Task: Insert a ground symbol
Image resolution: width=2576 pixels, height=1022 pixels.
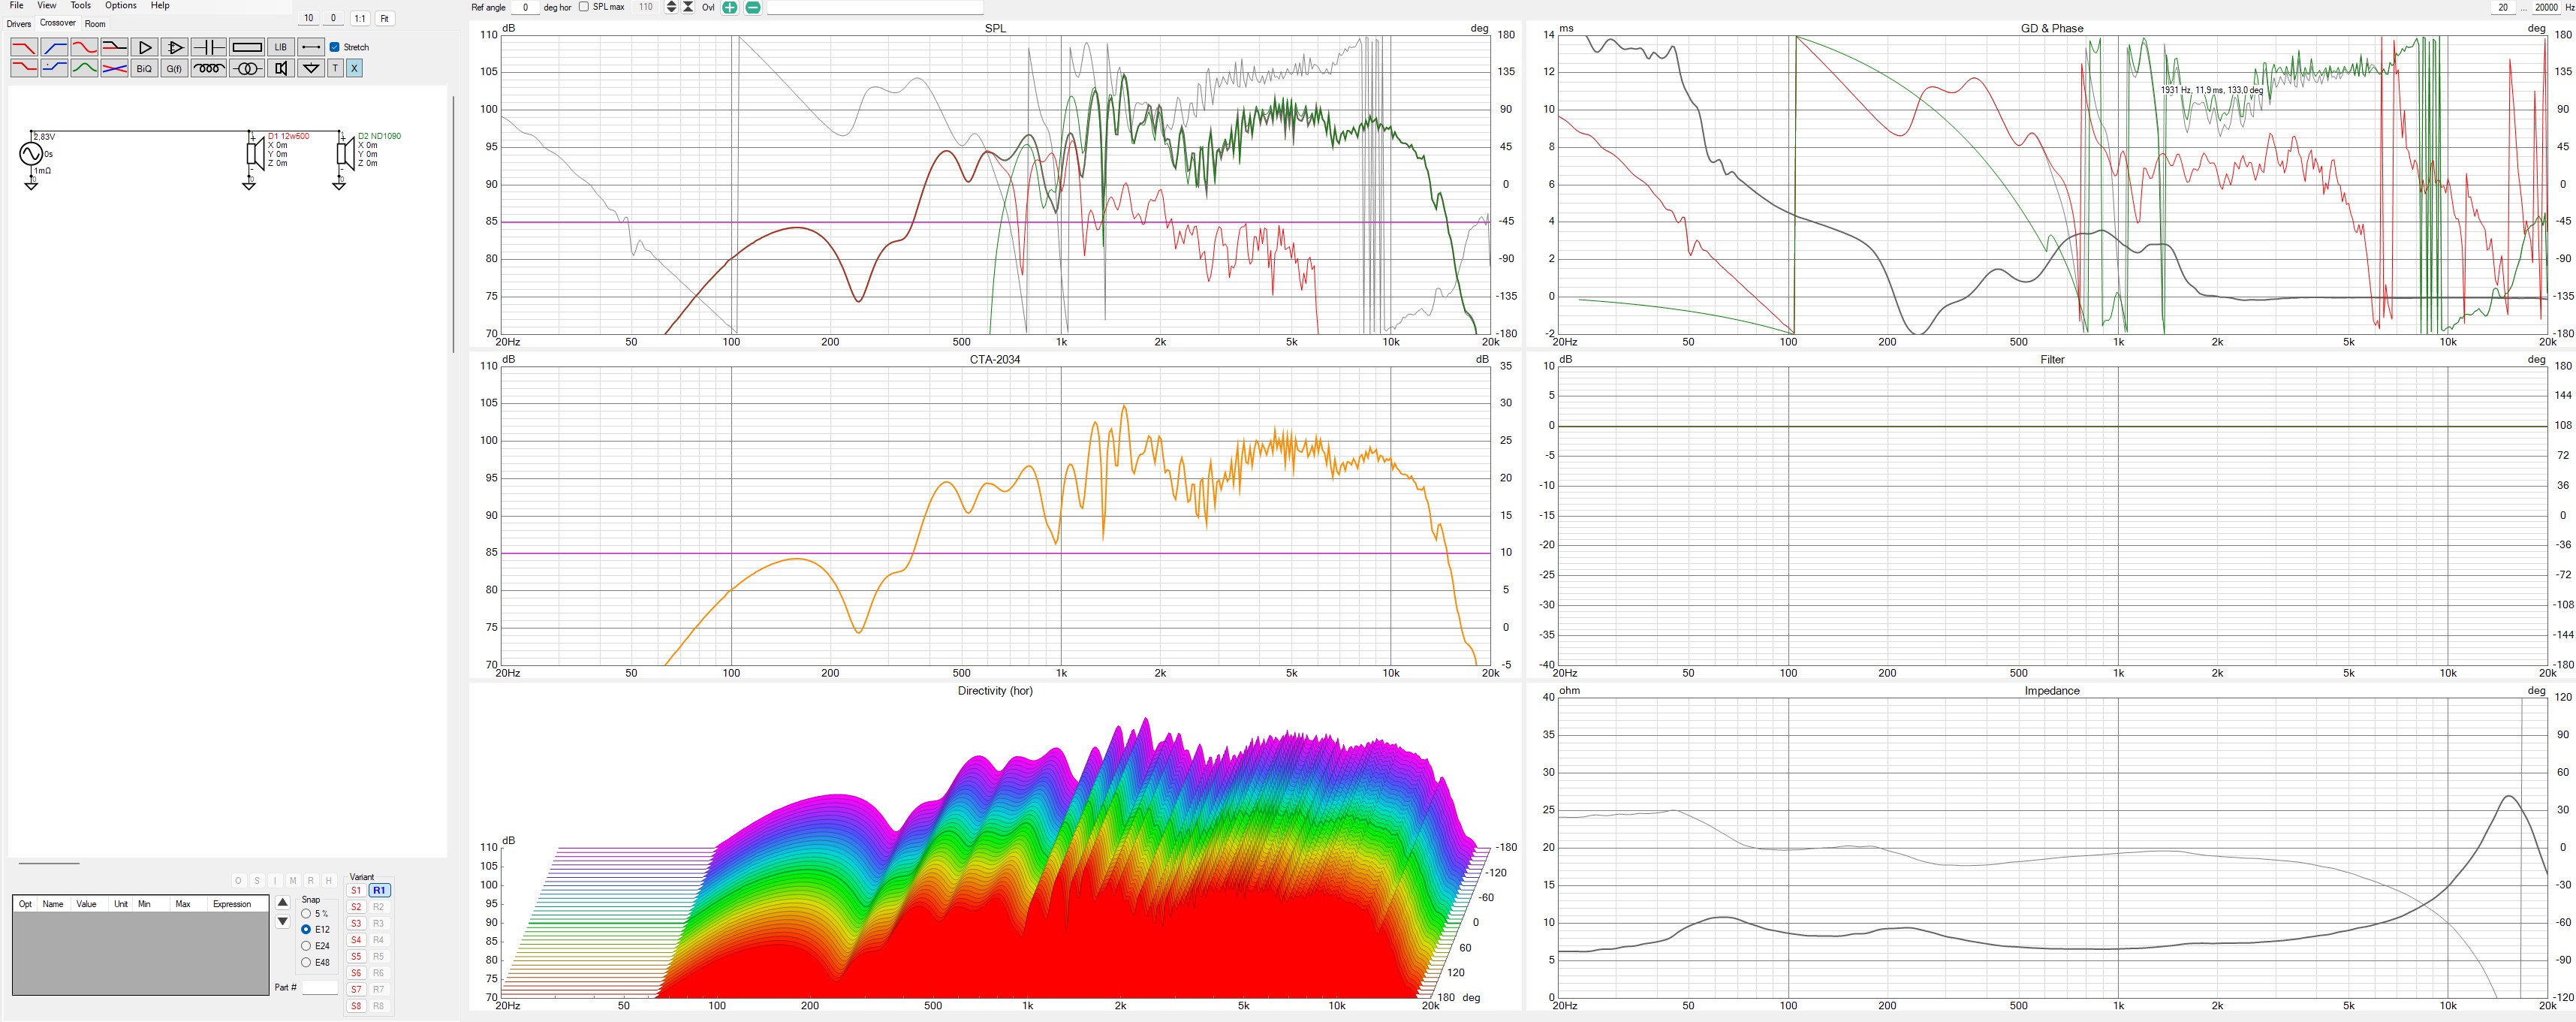Action: 311,68
